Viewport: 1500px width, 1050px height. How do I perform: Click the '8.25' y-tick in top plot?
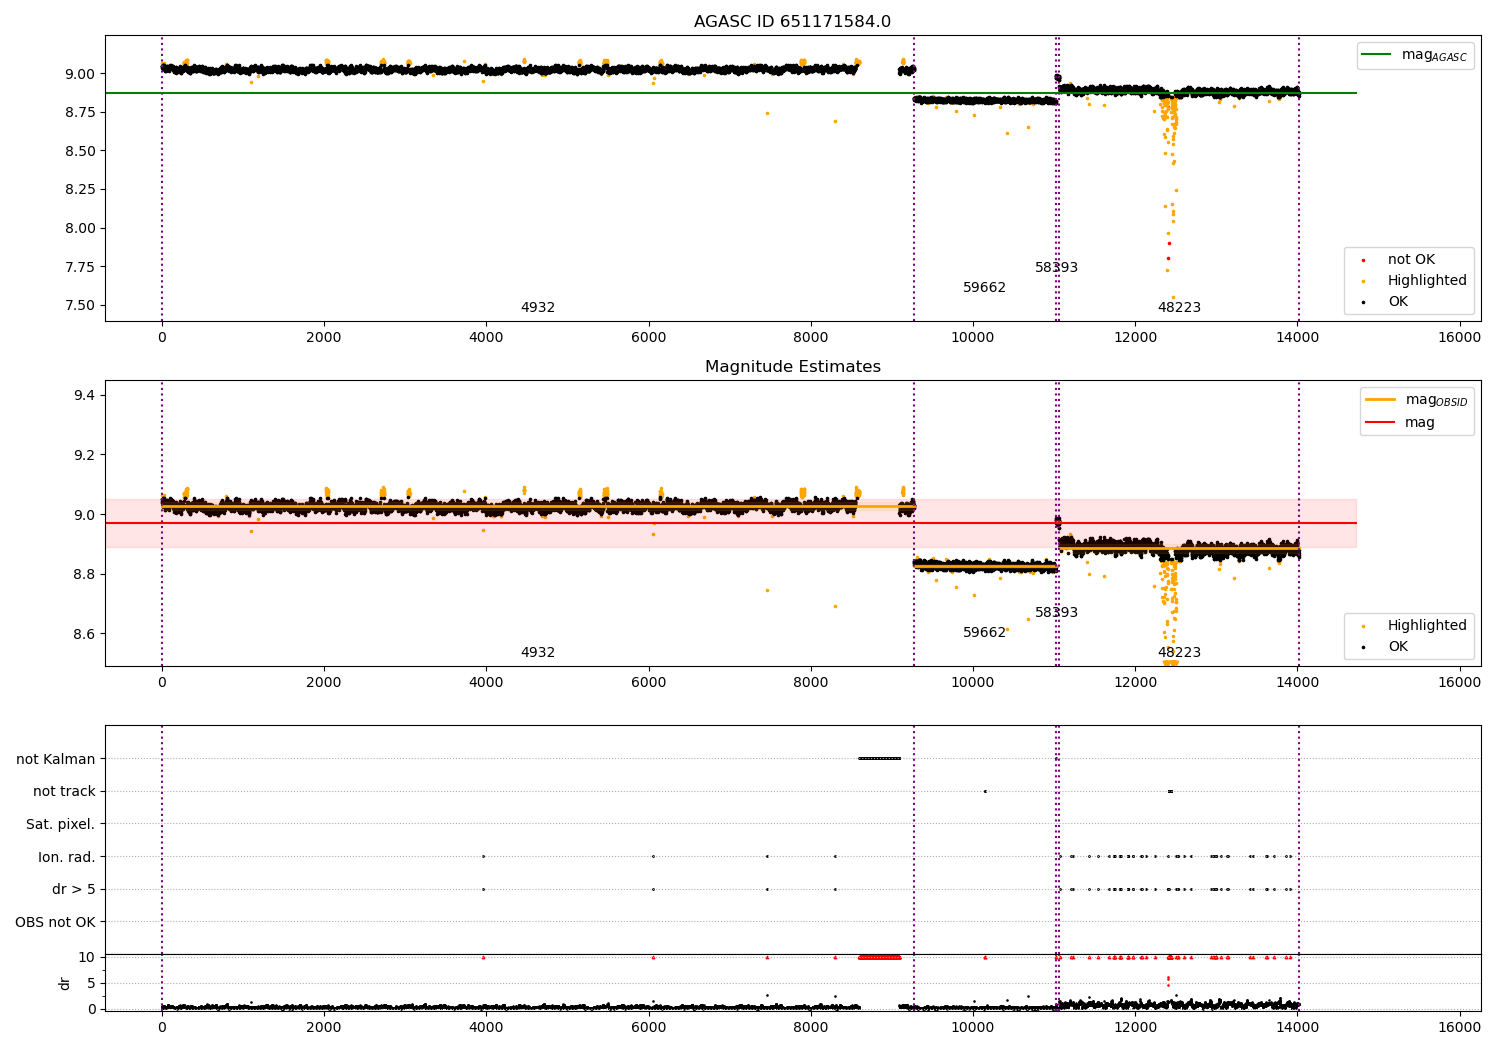[82, 190]
